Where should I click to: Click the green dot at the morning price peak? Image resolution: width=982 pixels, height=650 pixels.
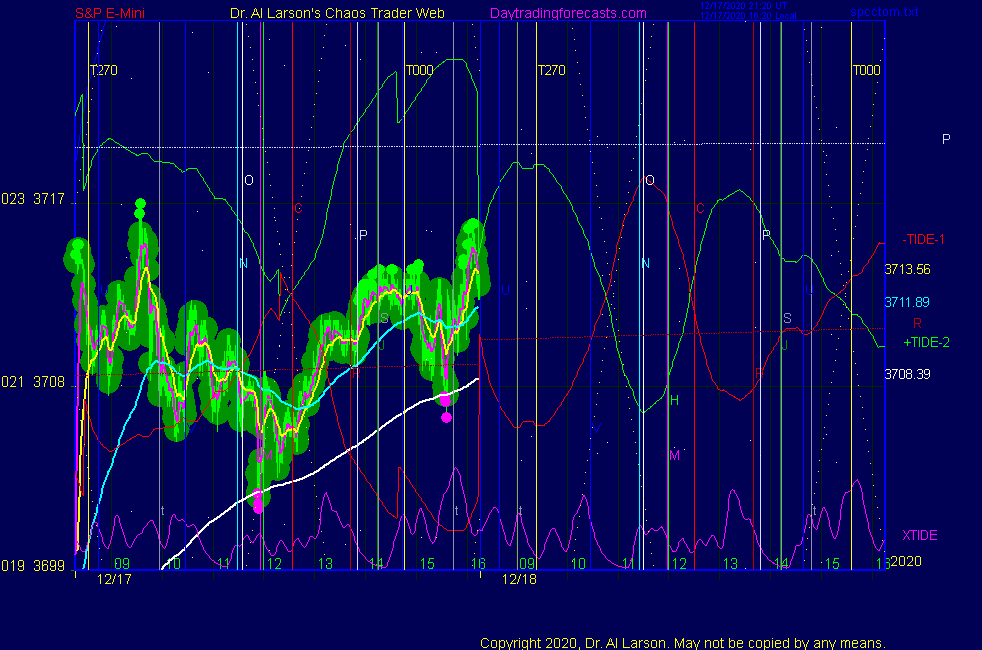(140, 204)
